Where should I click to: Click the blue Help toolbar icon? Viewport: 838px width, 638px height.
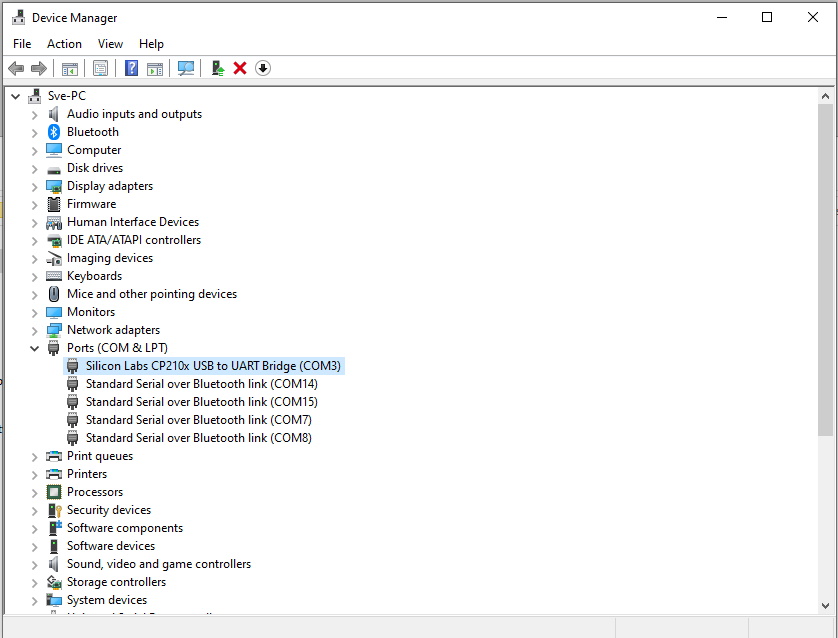click(131, 68)
